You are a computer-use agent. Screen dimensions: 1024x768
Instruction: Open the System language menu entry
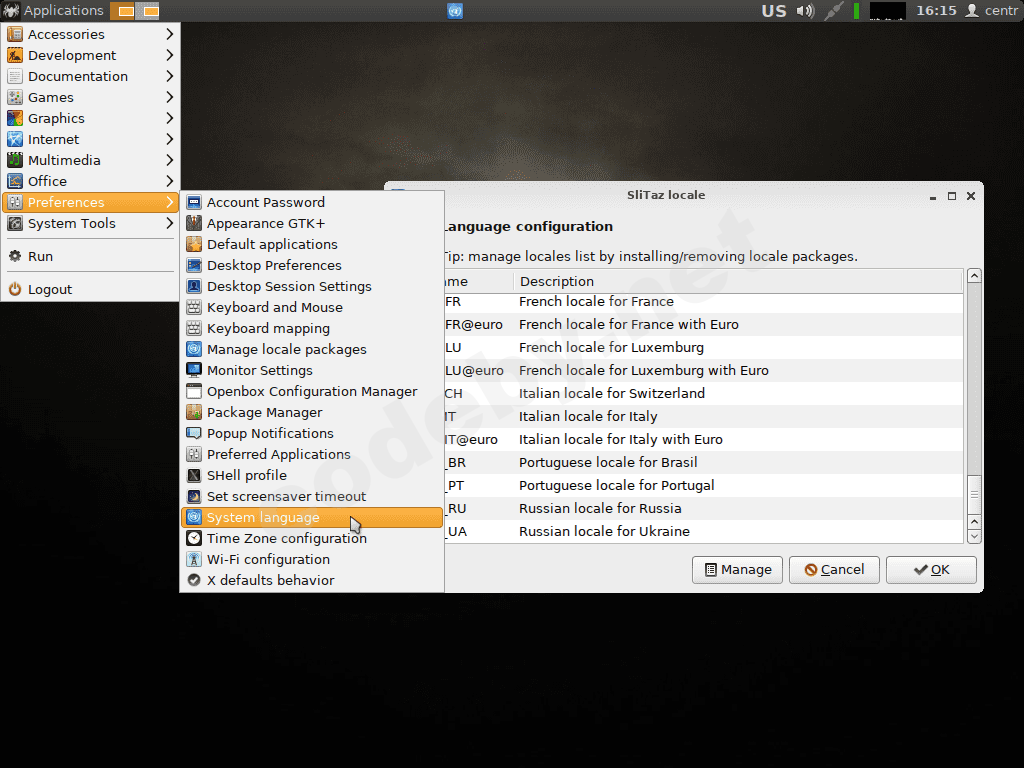312,517
